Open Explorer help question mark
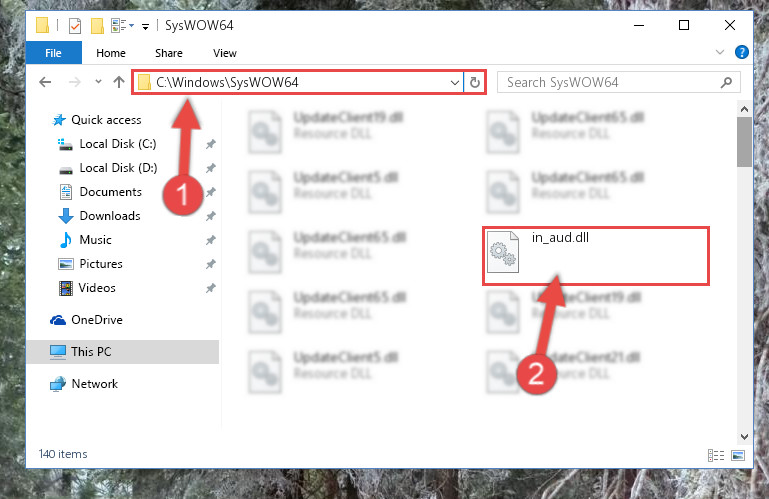This screenshot has width=769, height=499. click(x=742, y=52)
